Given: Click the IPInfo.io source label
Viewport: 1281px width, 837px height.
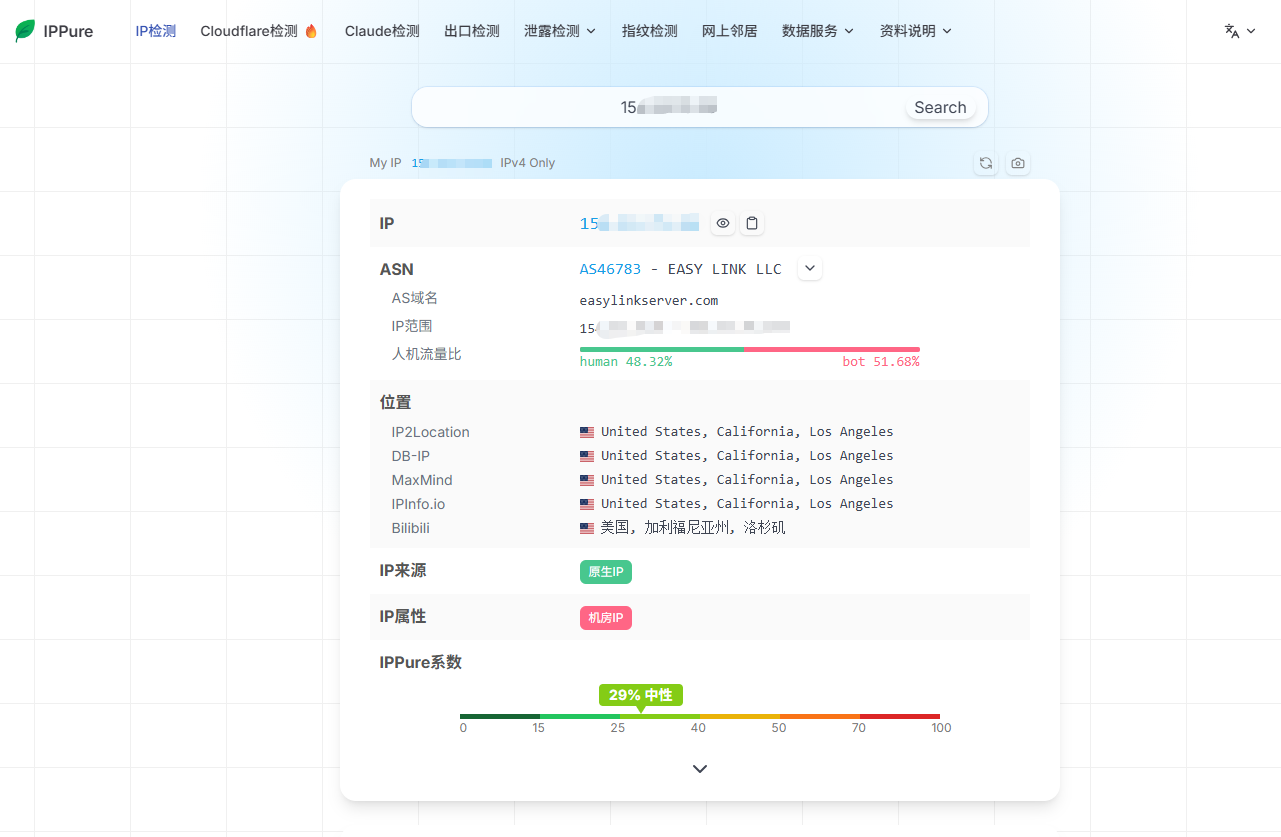Looking at the screenshot, I should 419,504.
